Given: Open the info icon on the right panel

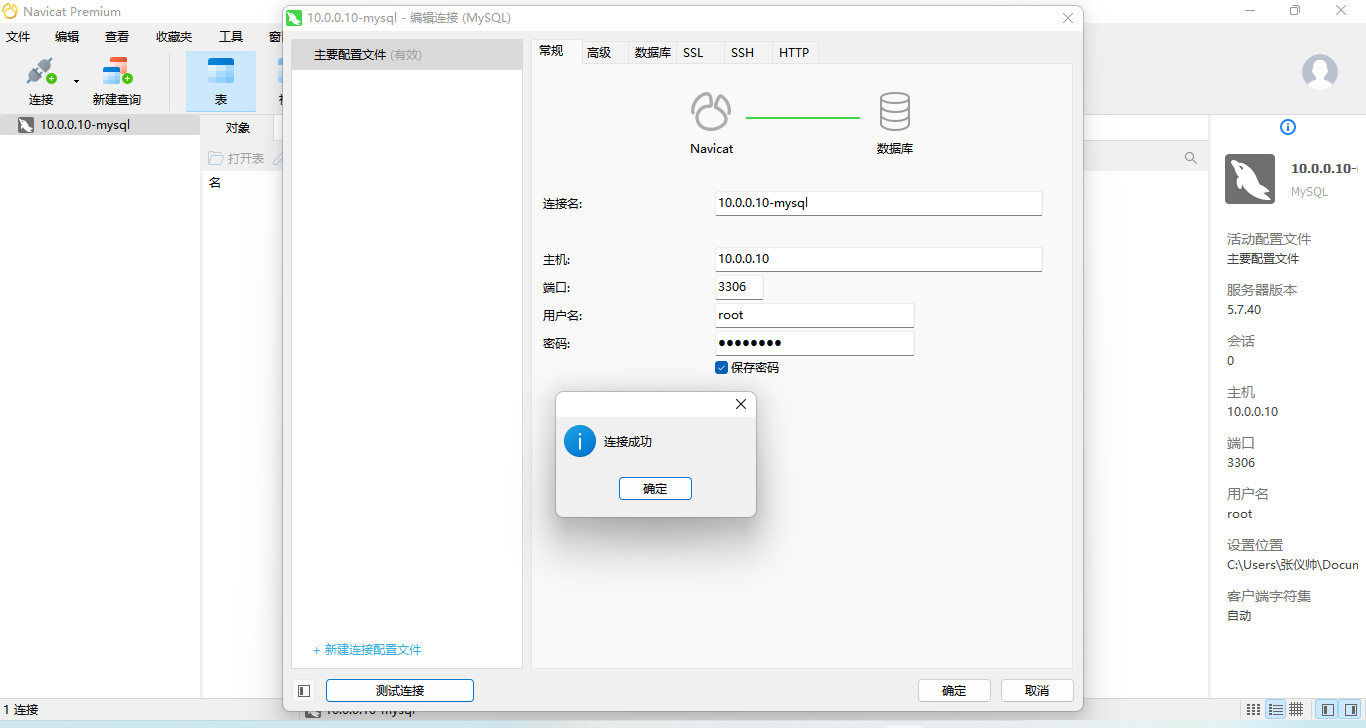Looking at the screenshot, I should coord(1288,127).
